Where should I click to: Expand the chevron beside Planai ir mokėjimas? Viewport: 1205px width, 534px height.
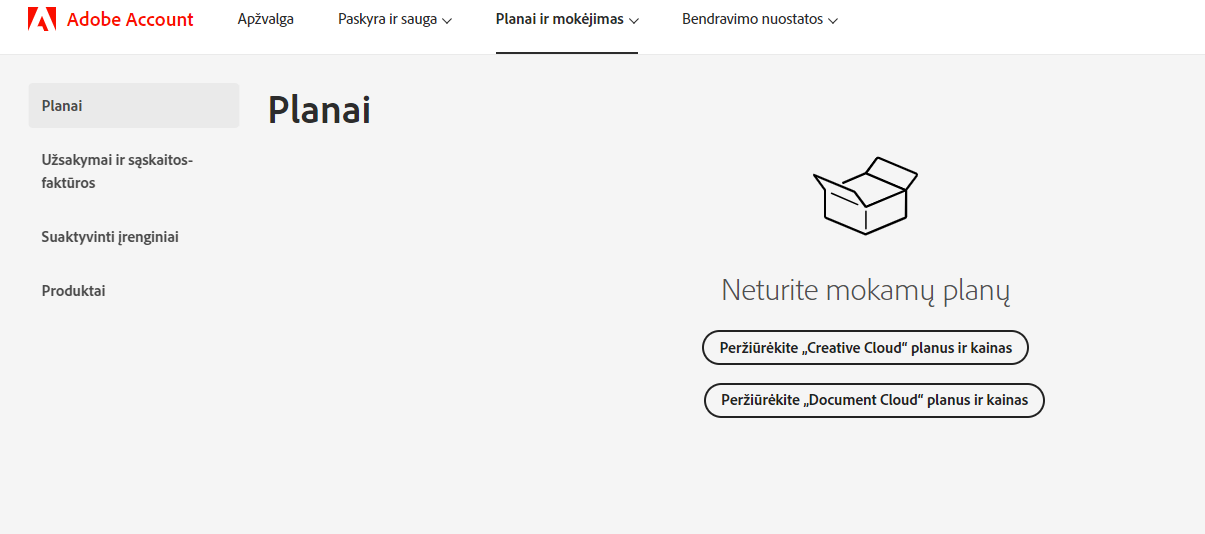click(633, 20)
